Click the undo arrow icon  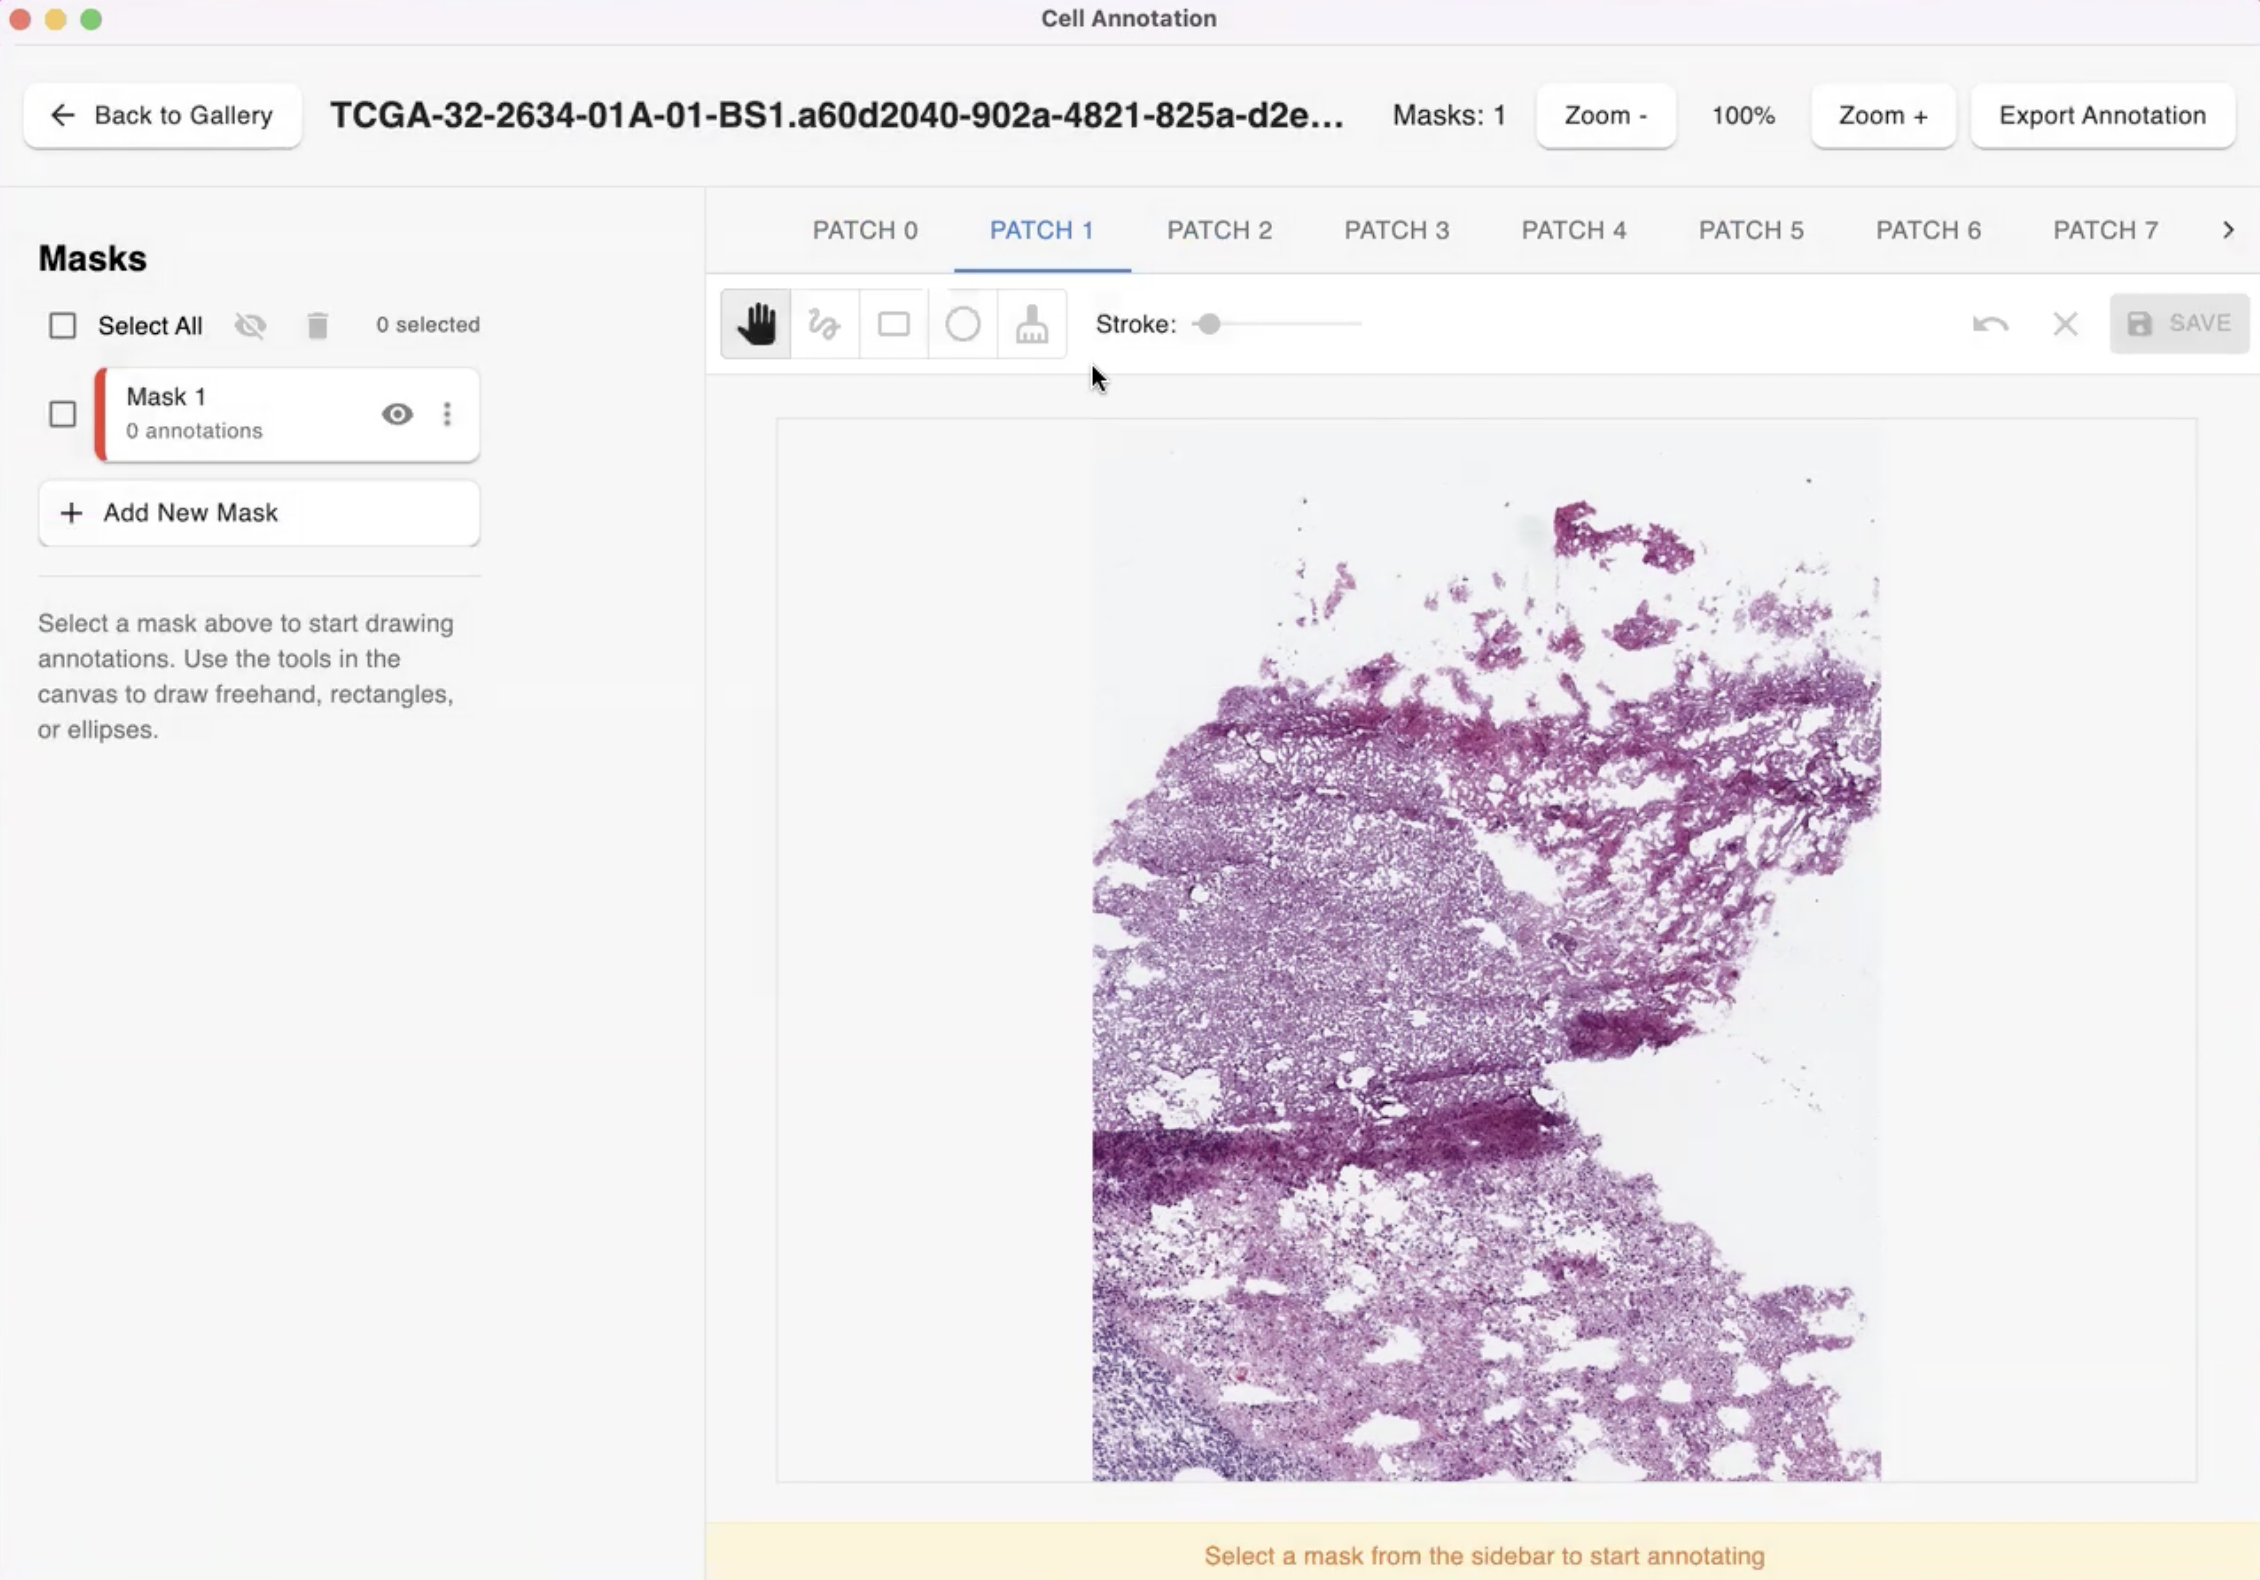click(1990, 324)
